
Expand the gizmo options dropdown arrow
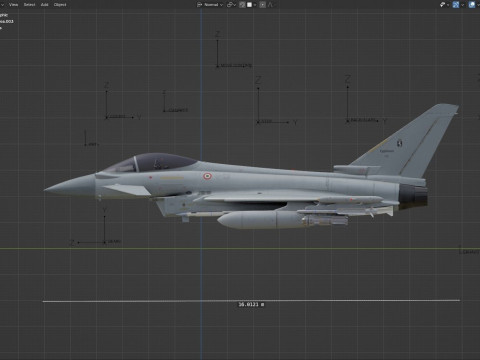pyautogui.click(x=463, y=5)
